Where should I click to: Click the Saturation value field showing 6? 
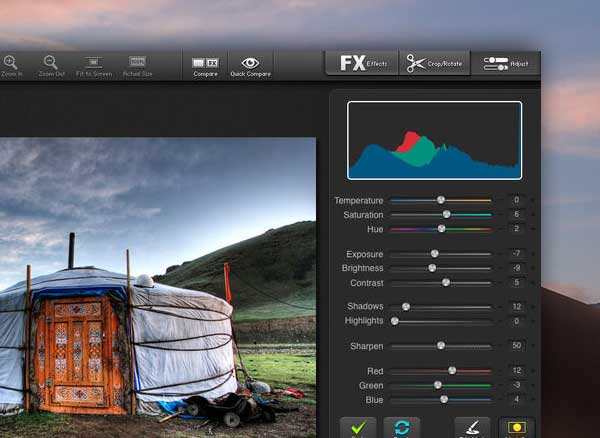(x=517, y=214)
